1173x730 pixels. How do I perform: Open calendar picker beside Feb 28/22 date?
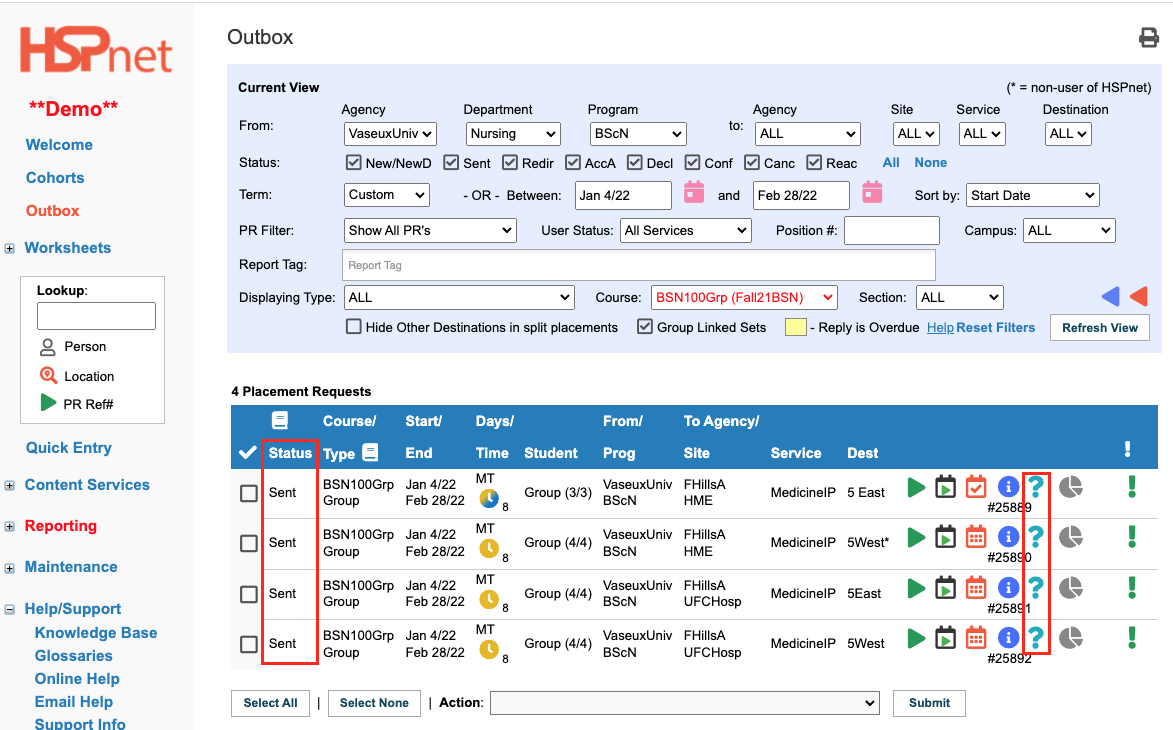click(x=872, y=193)
